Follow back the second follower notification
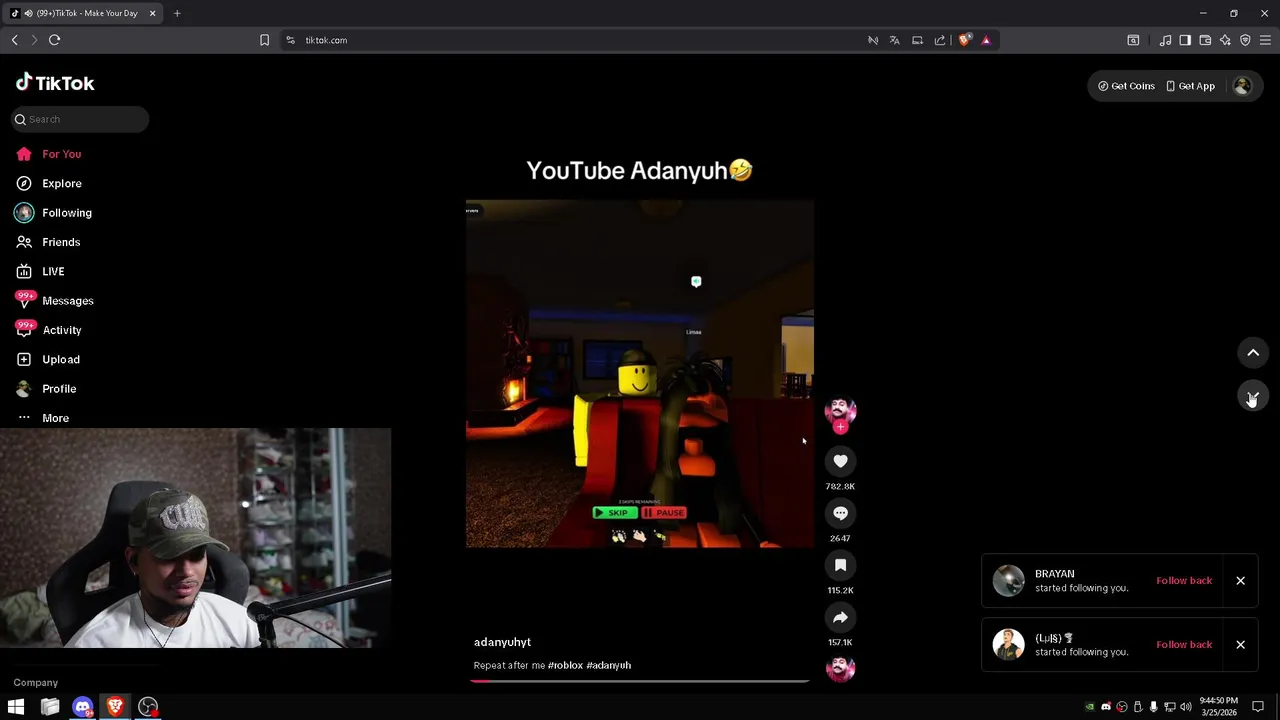Viewport: 1280px width, 720px height. click(x=1184, y=644)
